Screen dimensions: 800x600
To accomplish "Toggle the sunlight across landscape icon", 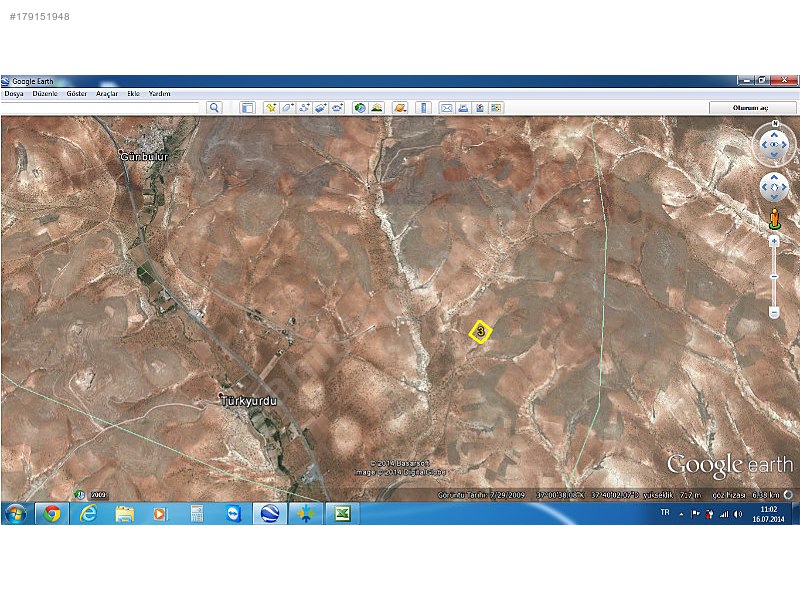I will click(377, 108).
